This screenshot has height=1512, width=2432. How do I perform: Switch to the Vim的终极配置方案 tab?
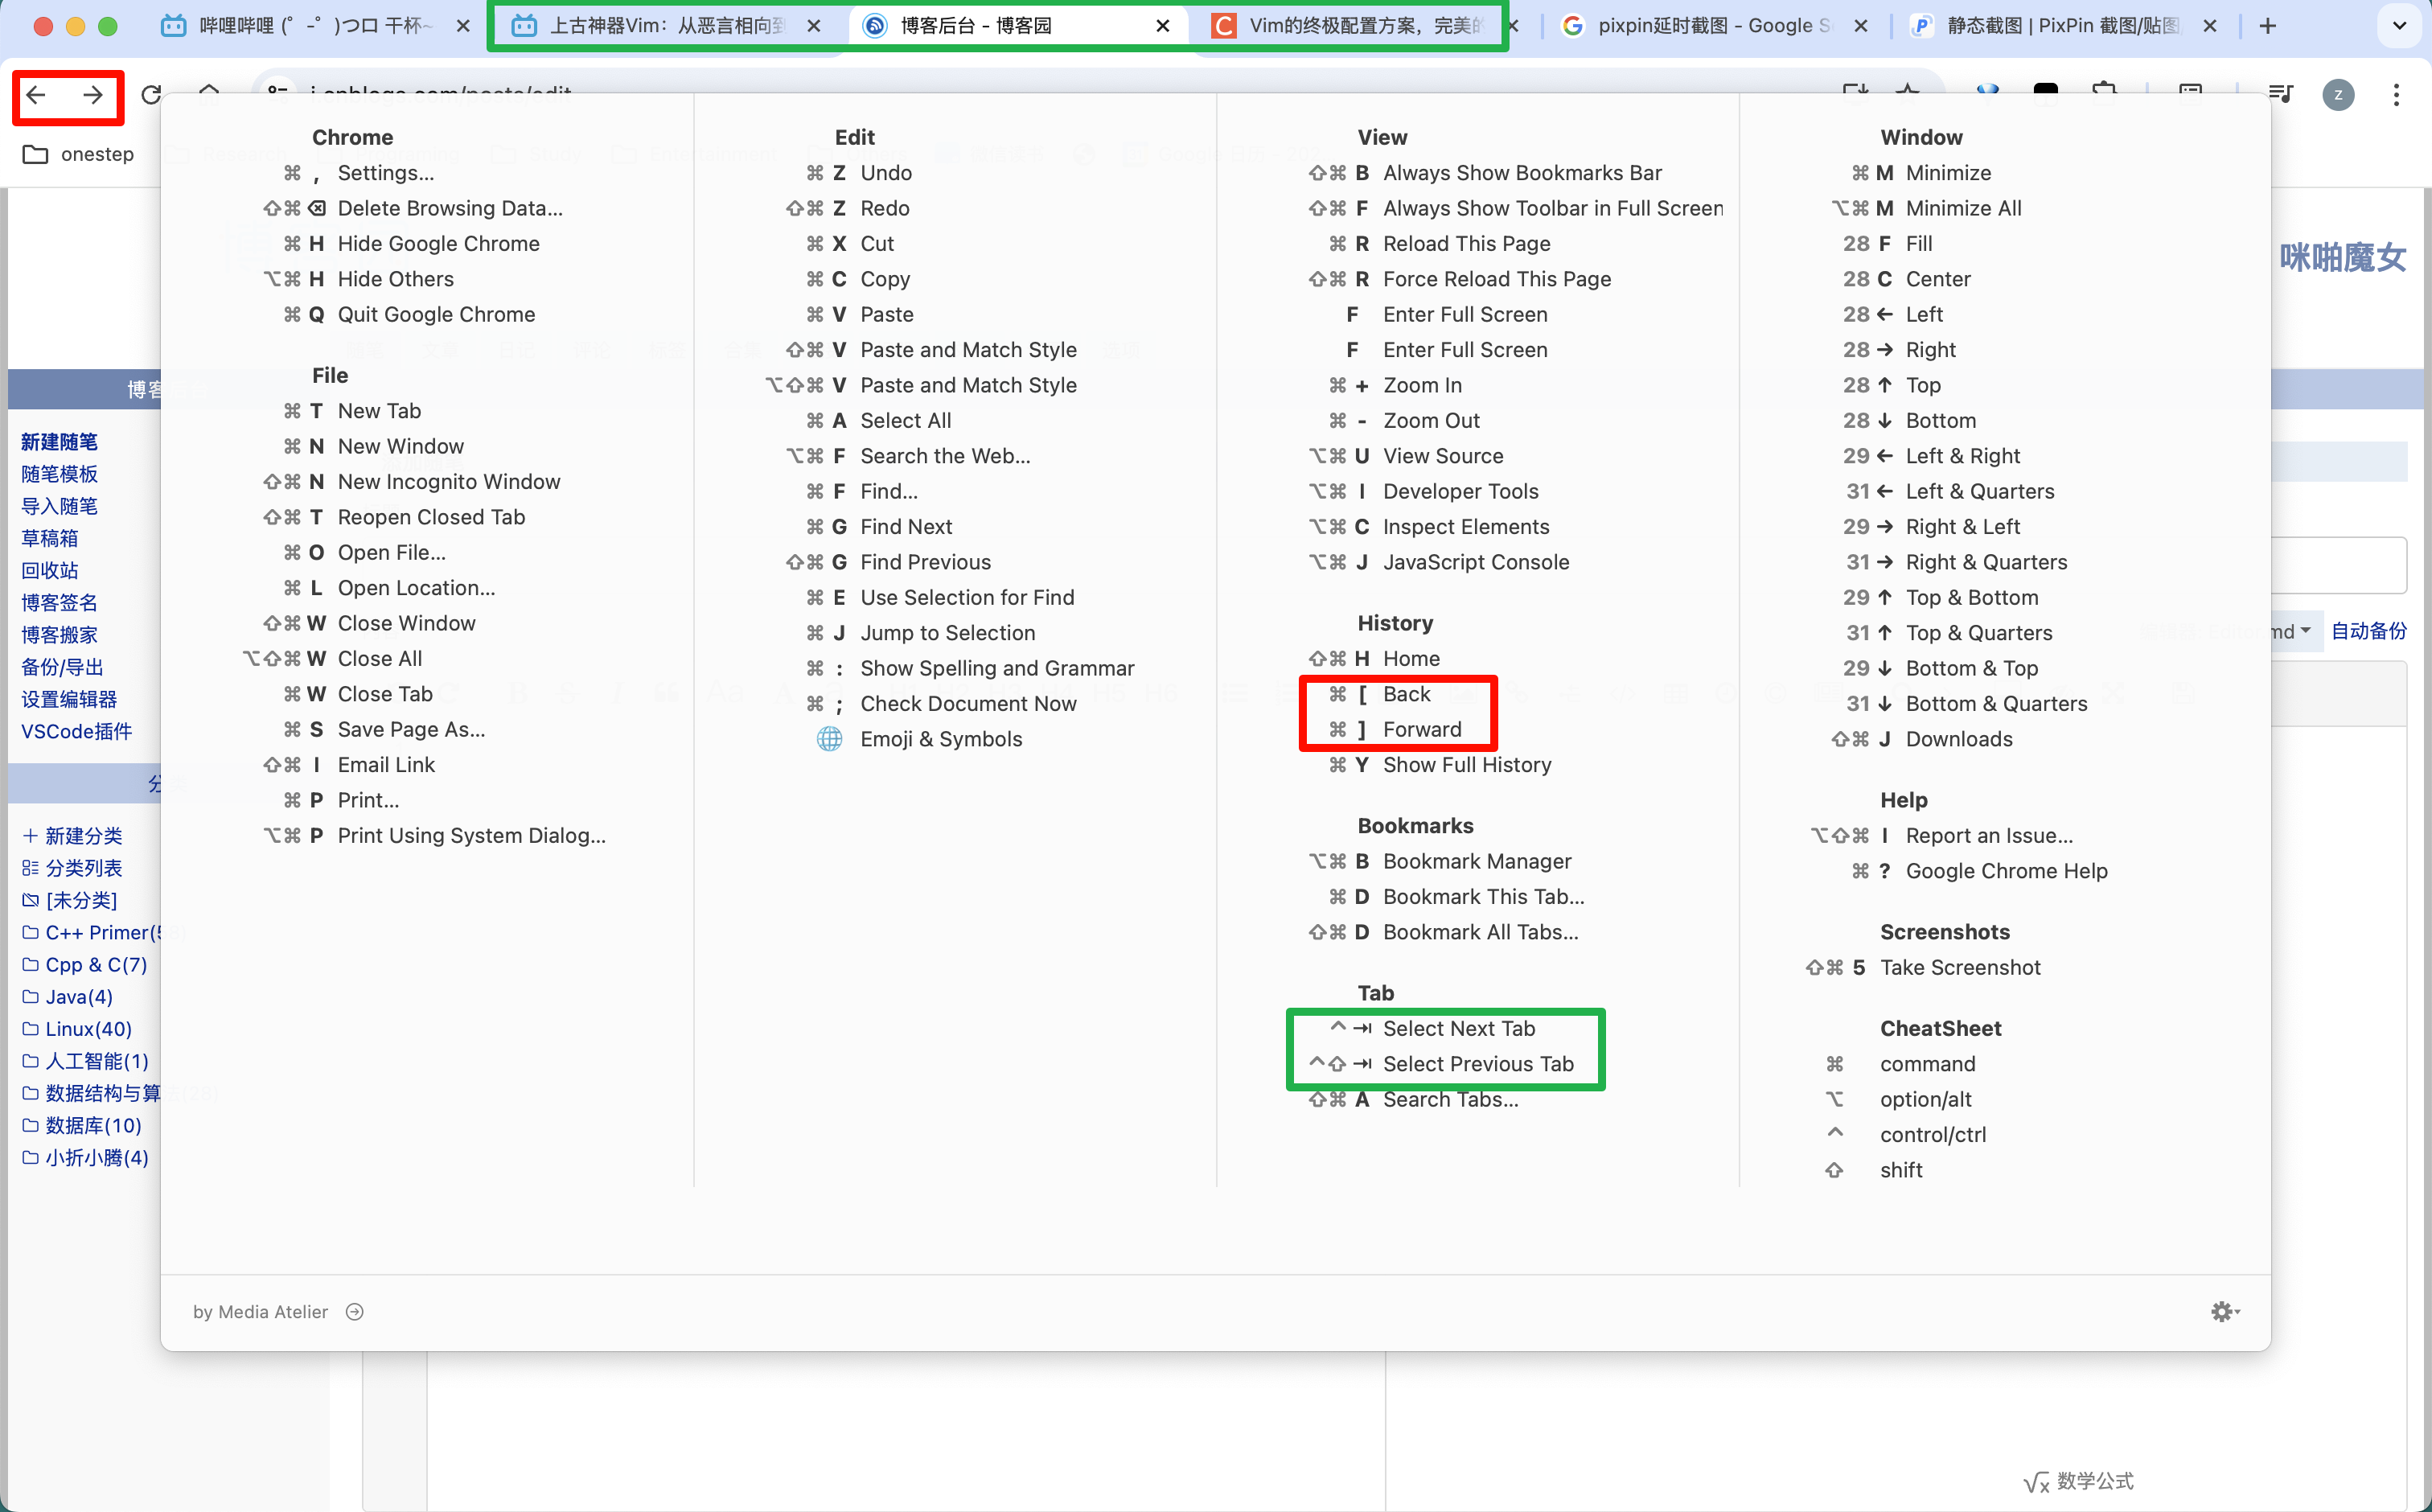(1365, 26)
